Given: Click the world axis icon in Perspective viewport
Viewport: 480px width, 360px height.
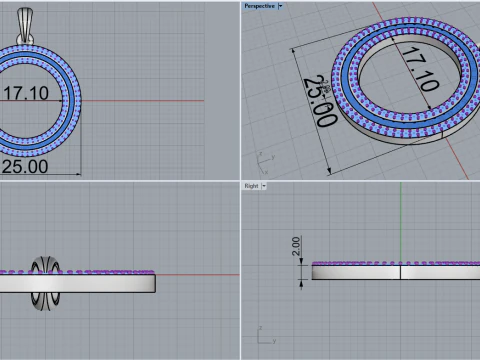Looking at the screenshot, I should point(266,163).
